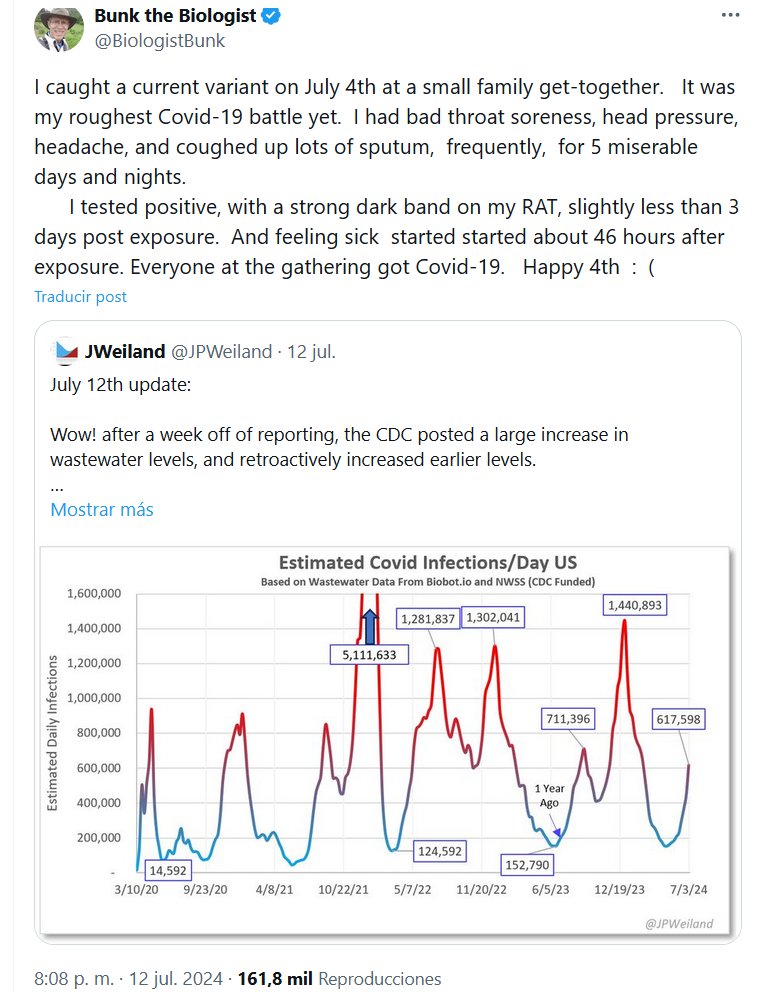760x992 pixels.
Task: Click the "Traducir post" link
Action: [80, 296]
